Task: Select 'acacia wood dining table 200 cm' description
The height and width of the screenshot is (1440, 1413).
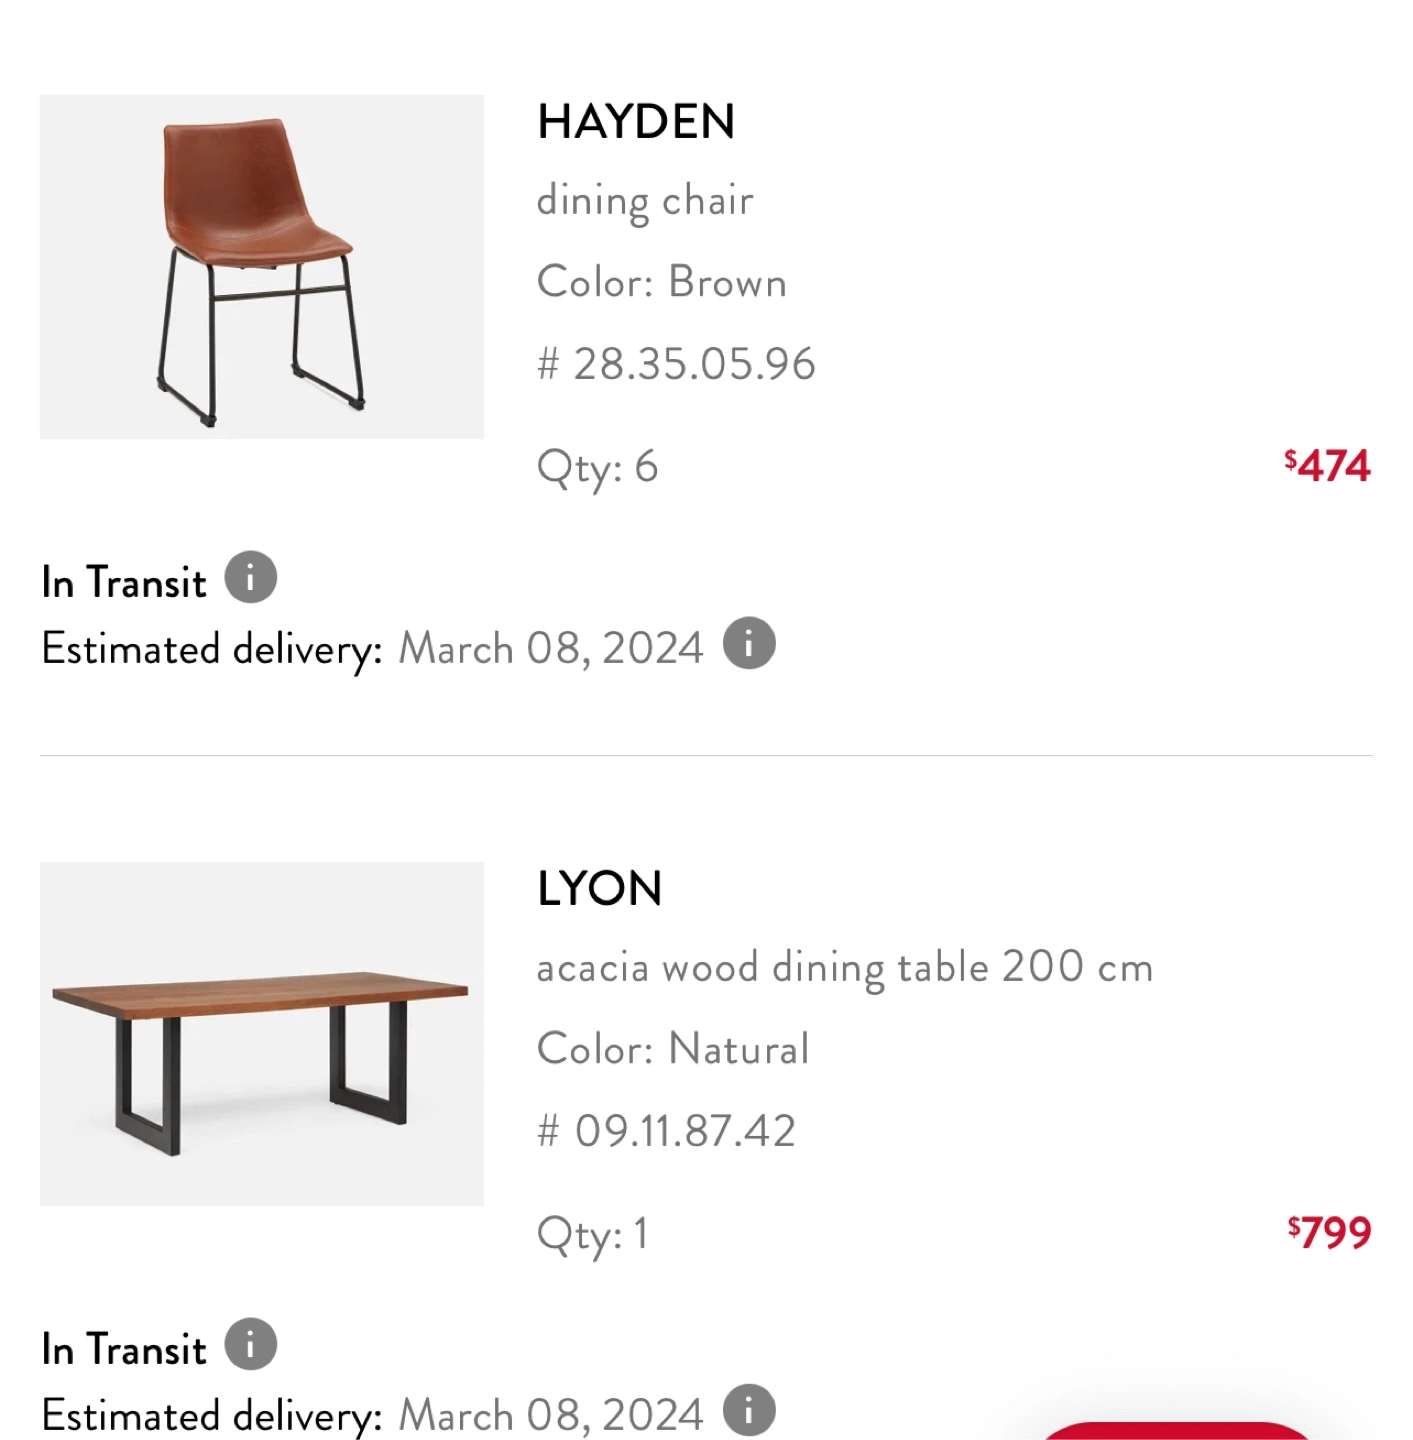Action: pyautogui.click(x=845, y=968)
